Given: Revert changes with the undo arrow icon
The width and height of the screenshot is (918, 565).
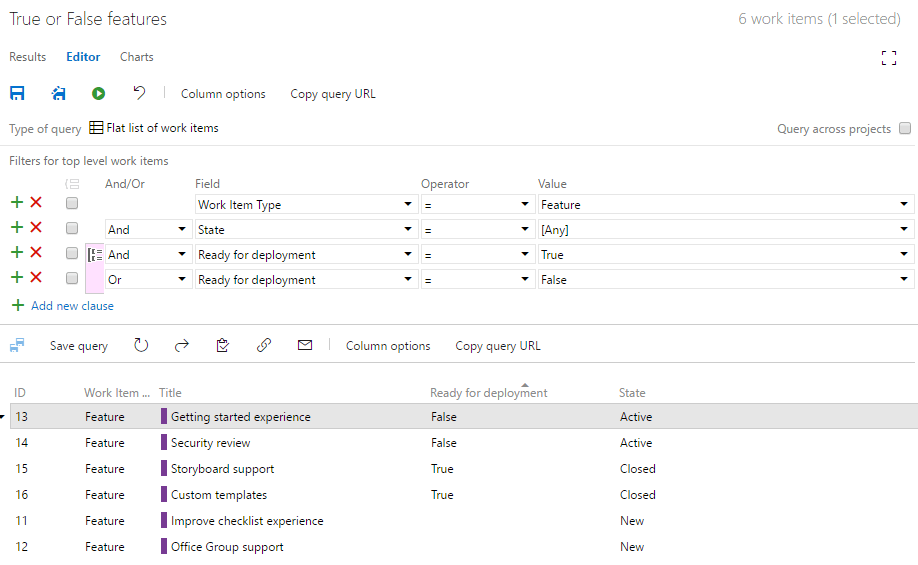Looking at the screenshot, I should tap(139, 93).
